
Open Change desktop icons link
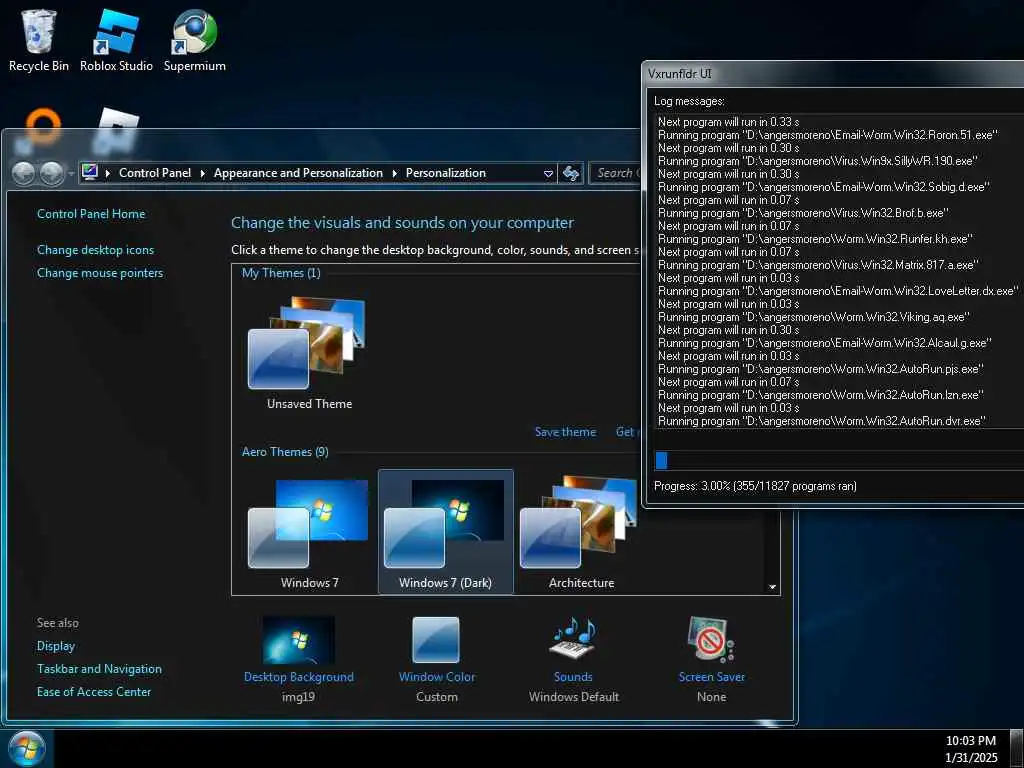coord(95,249)
